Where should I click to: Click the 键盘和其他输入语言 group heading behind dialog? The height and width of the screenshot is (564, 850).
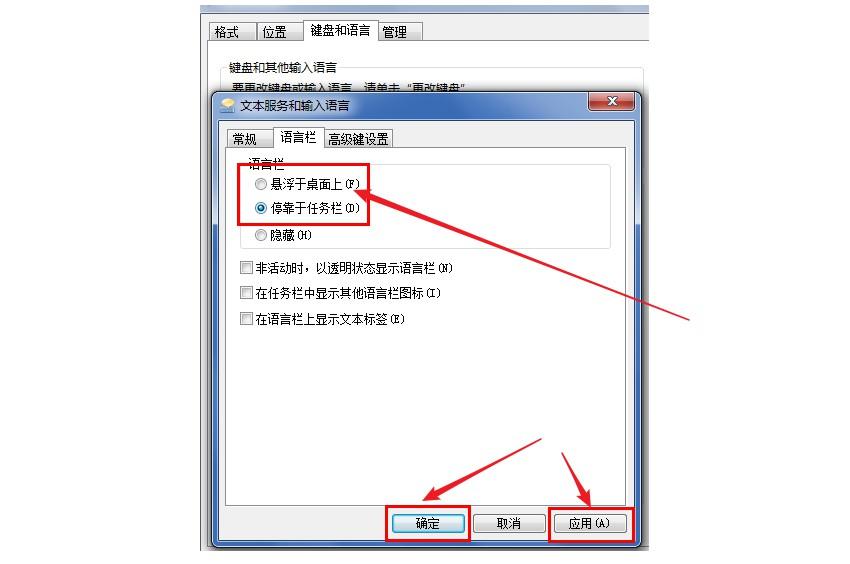(283, 68)
